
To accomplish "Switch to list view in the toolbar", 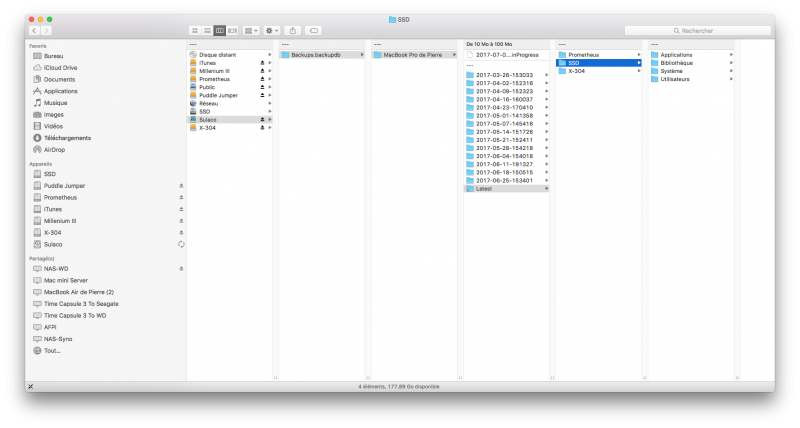I will tap(207, 31).
